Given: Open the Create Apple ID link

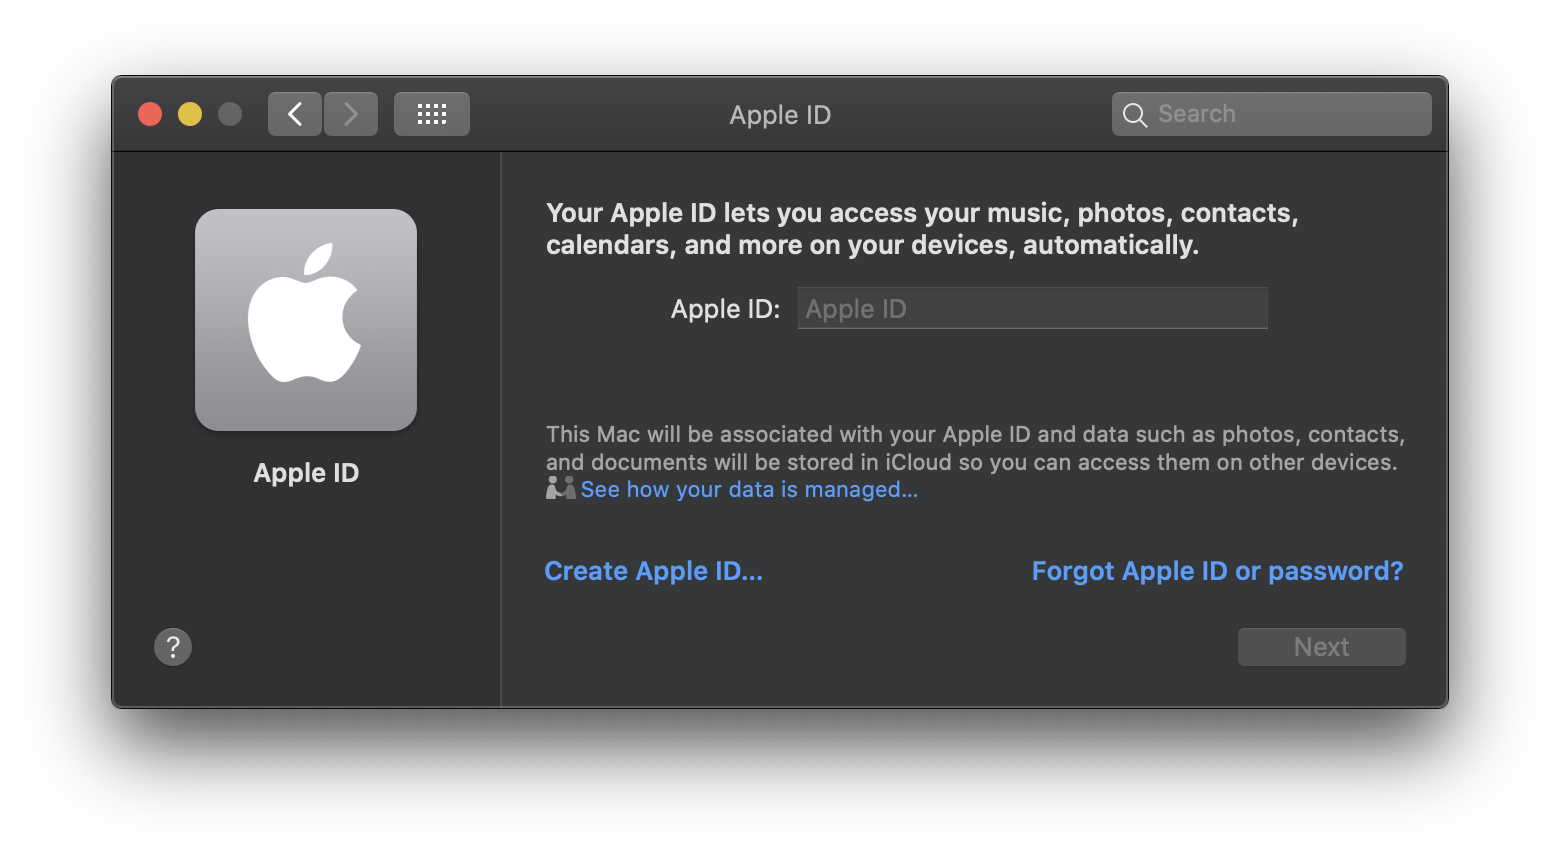Looking at the screenshot, I should point(654,571).
